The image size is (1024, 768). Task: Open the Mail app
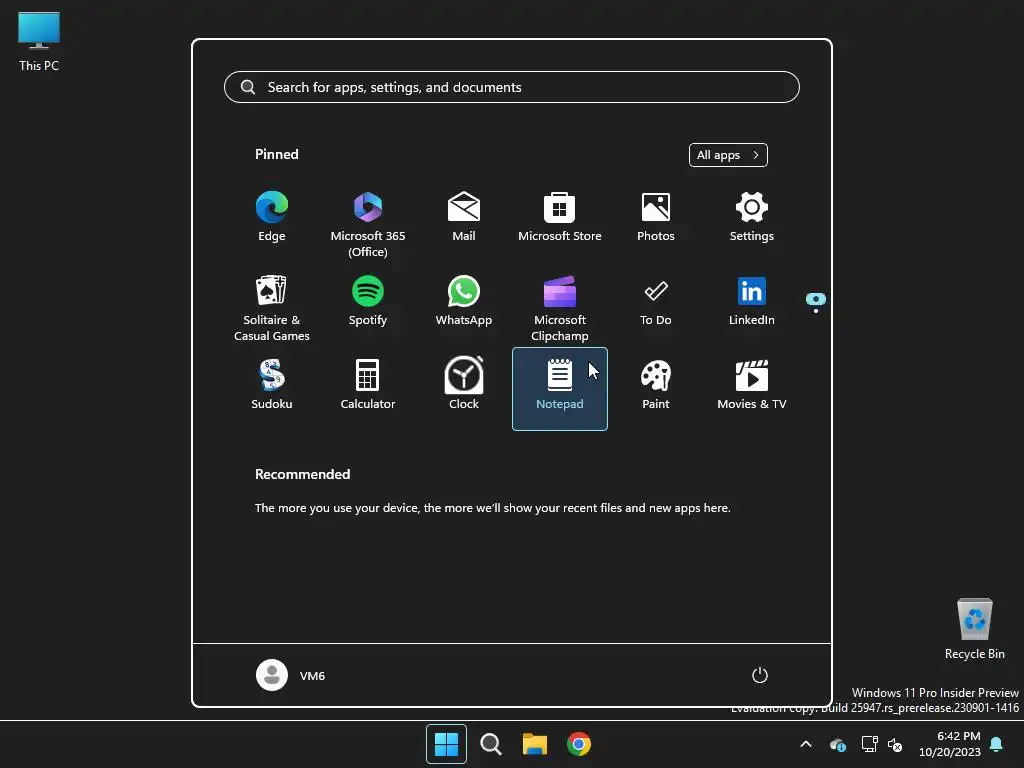464,219
